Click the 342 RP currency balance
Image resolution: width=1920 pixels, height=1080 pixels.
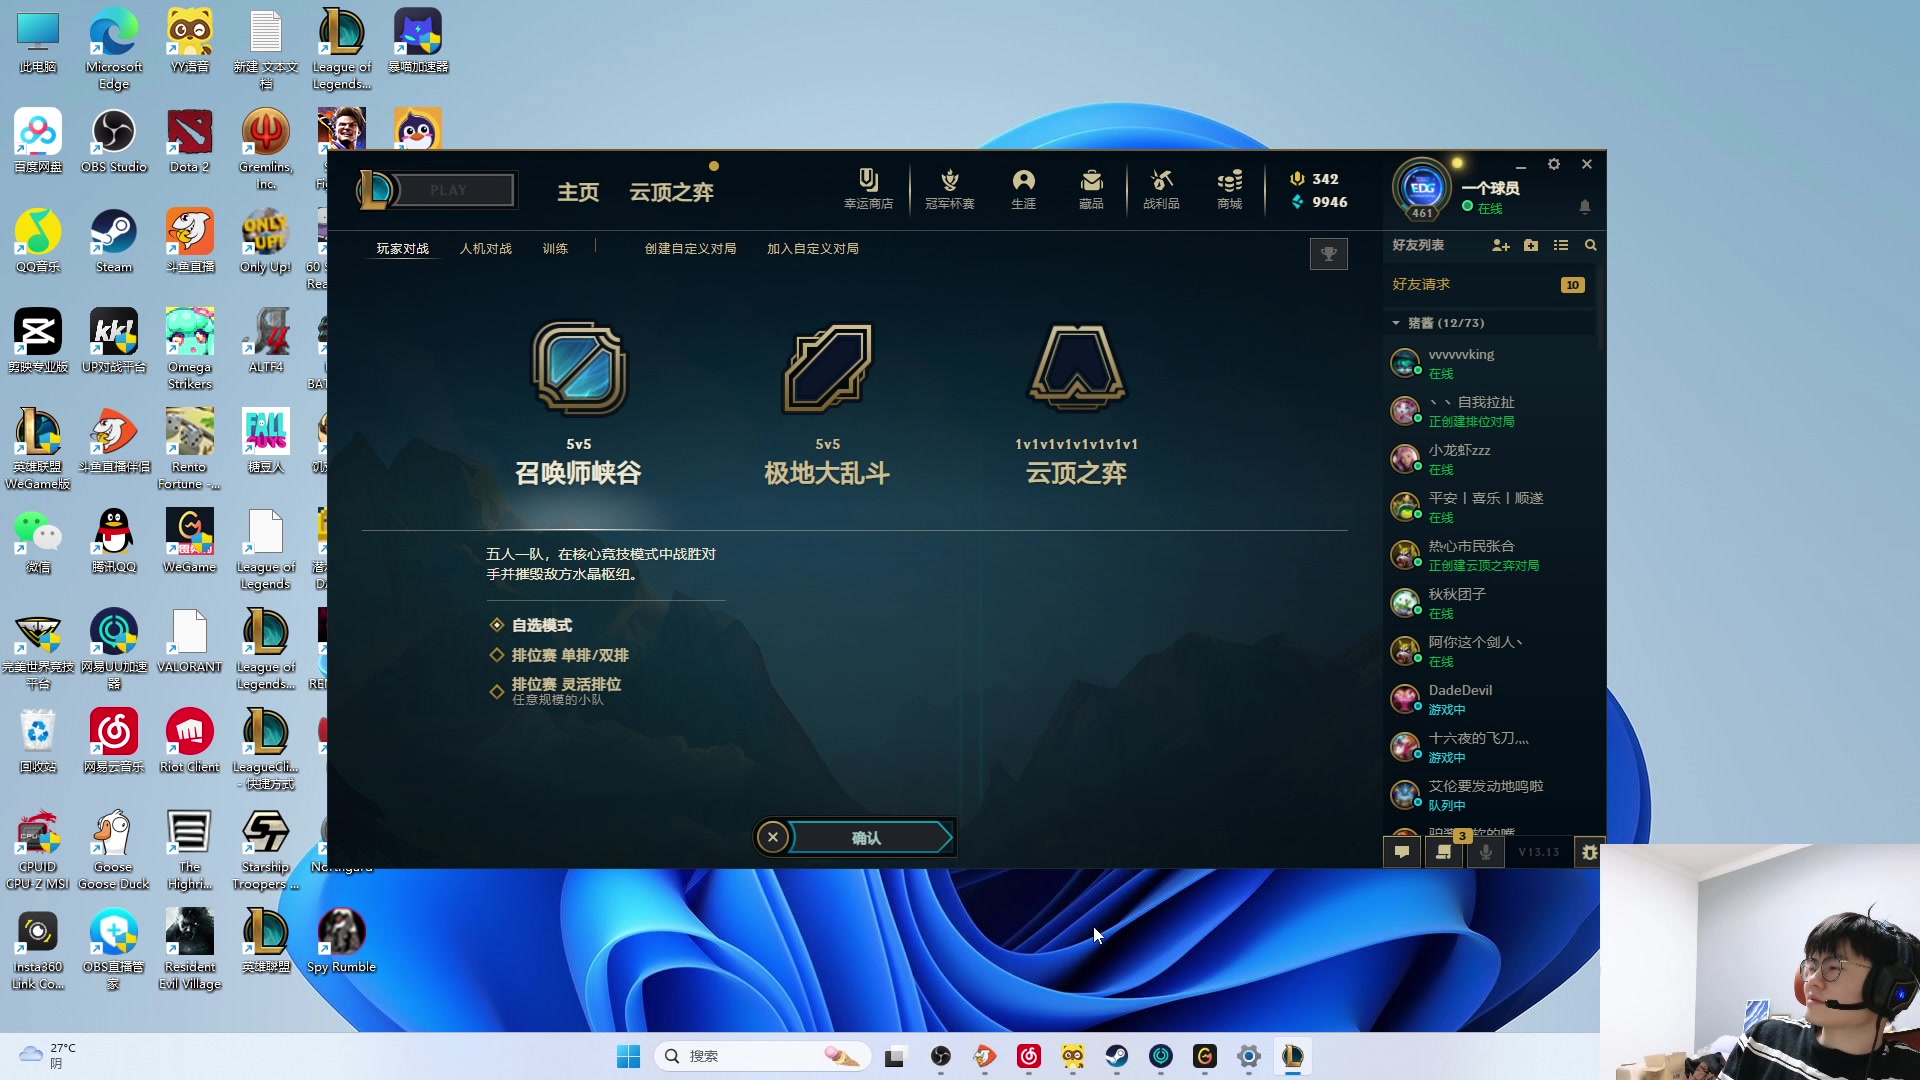[x=1314, y=179]
